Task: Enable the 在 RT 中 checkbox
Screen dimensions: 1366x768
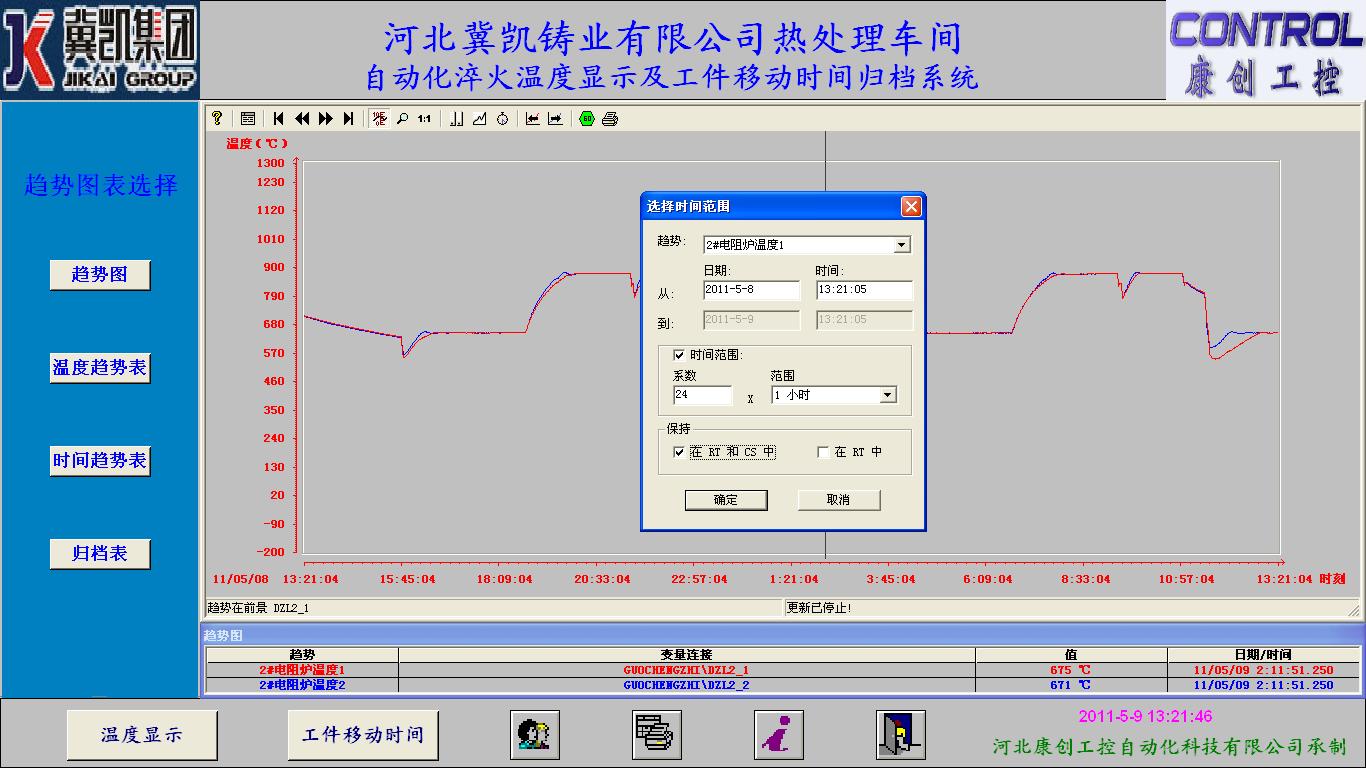Action: [823, 452]
